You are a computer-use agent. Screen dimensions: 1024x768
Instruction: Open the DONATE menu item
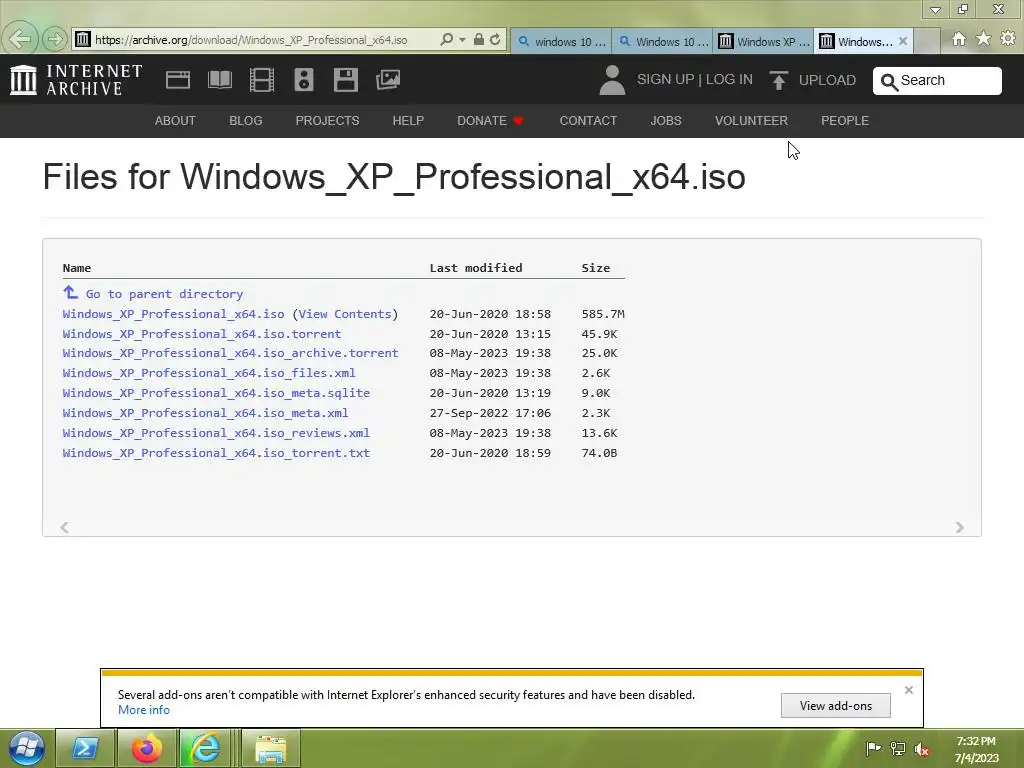pyautogui.click(x=490, y=121)
